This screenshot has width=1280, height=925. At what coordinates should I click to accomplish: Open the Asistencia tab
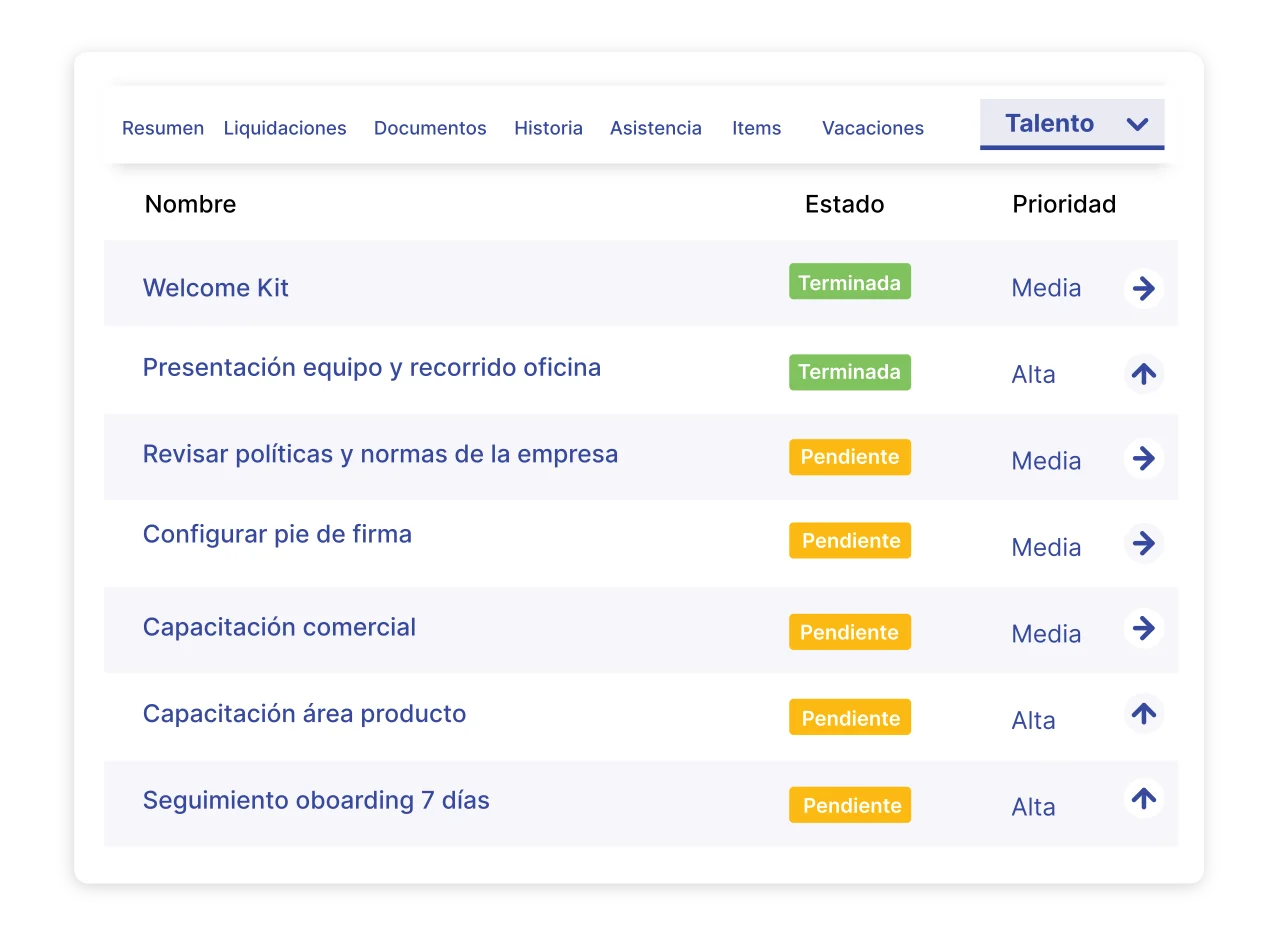pyautogui.click(x=656, y=128)
